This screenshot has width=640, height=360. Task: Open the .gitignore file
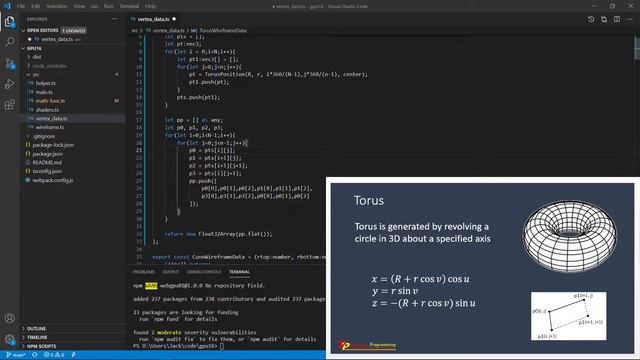(x=43, y=136)
